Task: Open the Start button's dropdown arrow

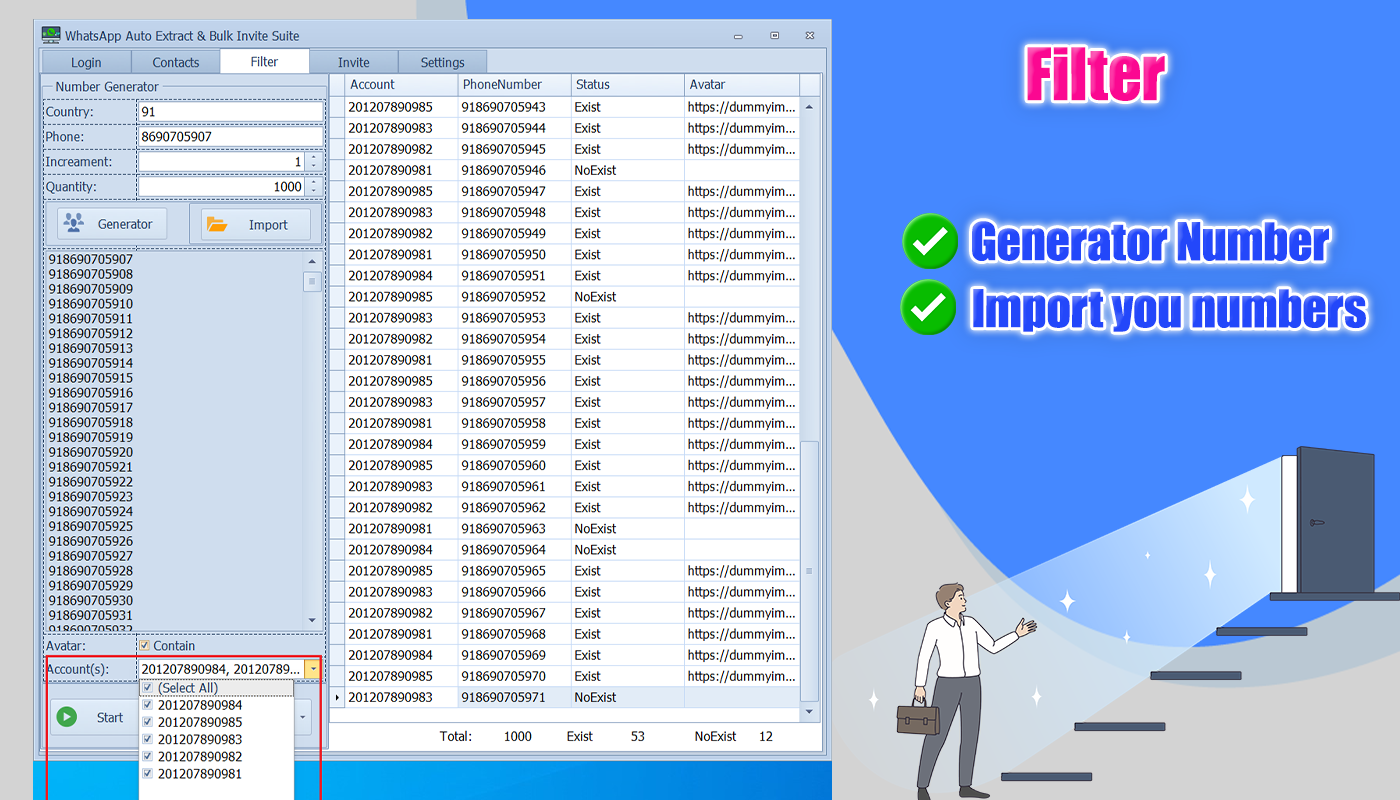Action: (x=303, y=717)
